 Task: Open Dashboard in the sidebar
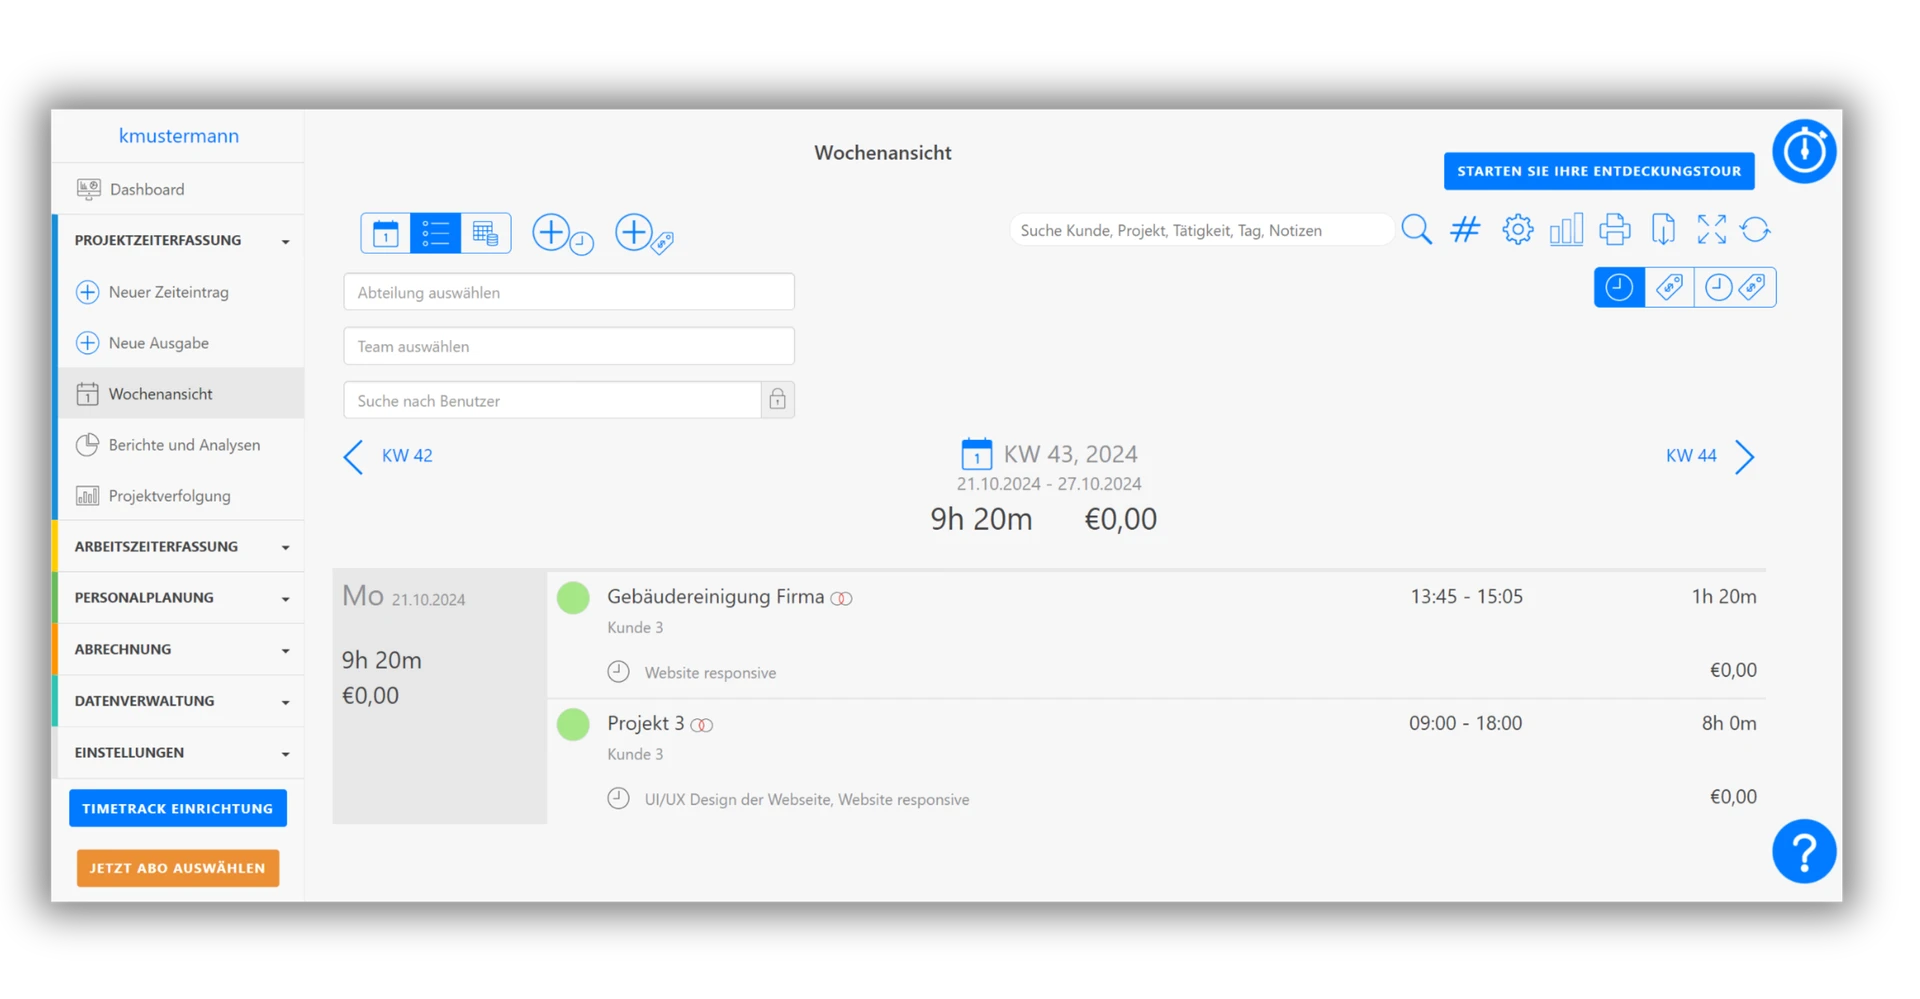tap(147, 190)
